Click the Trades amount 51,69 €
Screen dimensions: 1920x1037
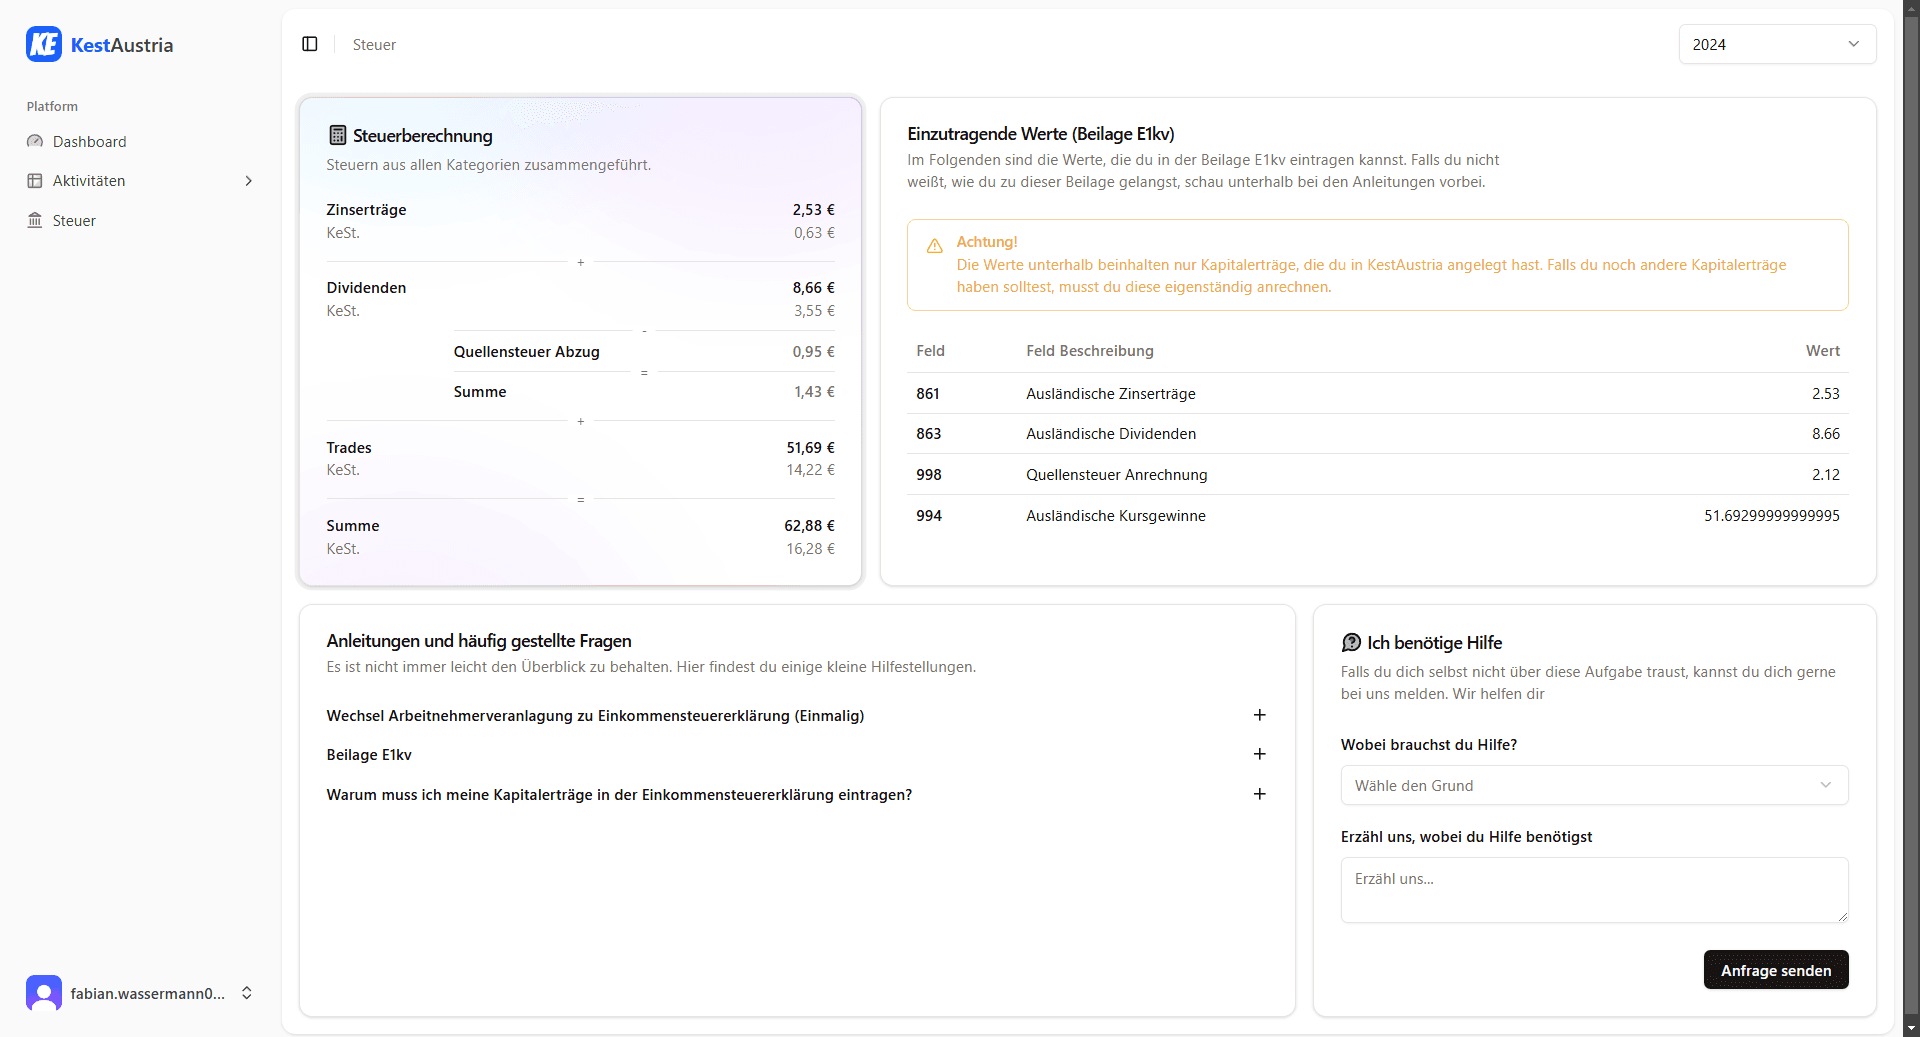811,448
